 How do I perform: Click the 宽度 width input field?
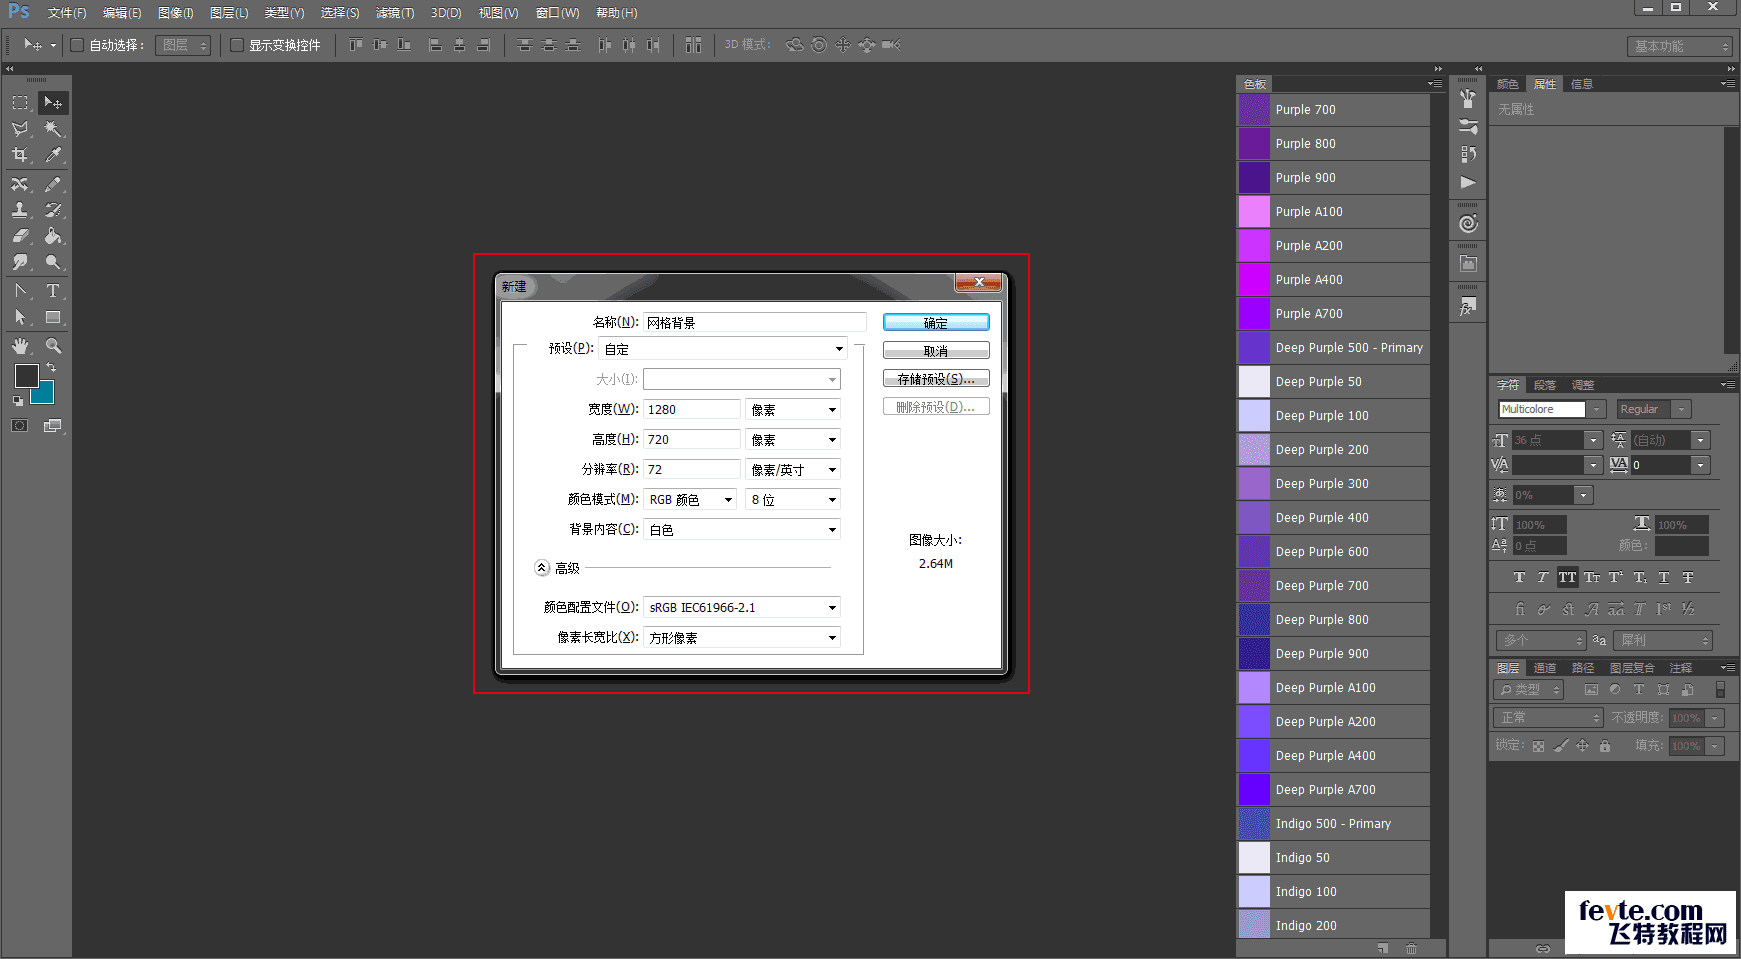point(691,409)
